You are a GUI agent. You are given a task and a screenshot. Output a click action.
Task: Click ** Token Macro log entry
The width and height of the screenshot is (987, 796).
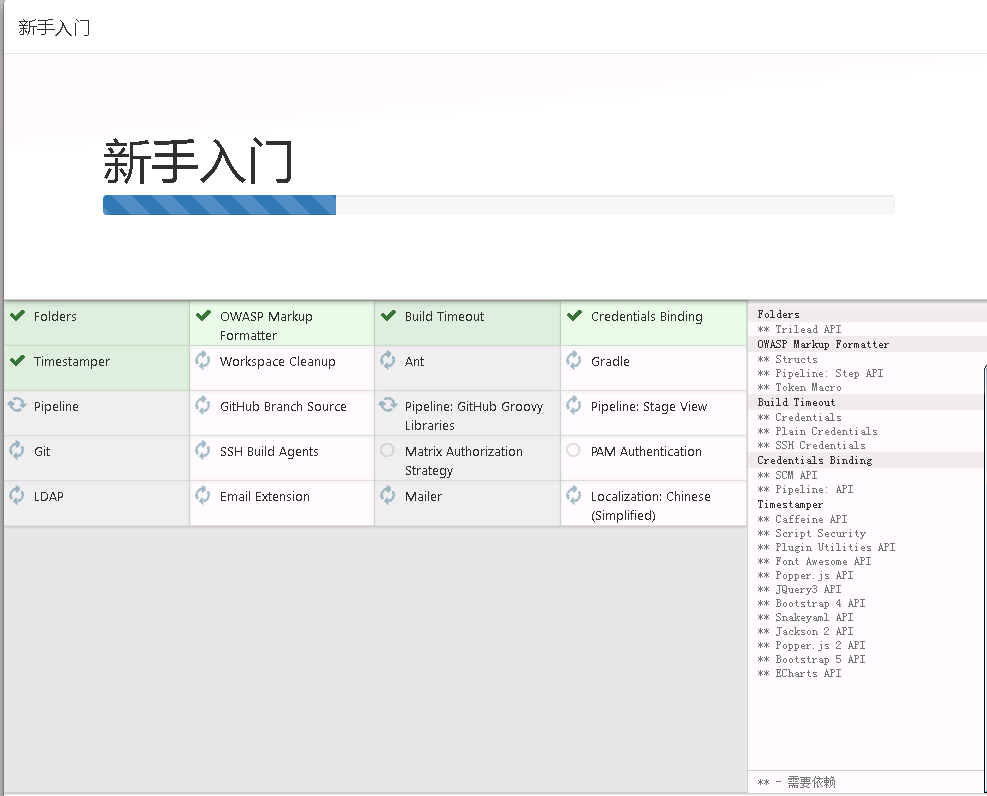[x=799, y=387]
